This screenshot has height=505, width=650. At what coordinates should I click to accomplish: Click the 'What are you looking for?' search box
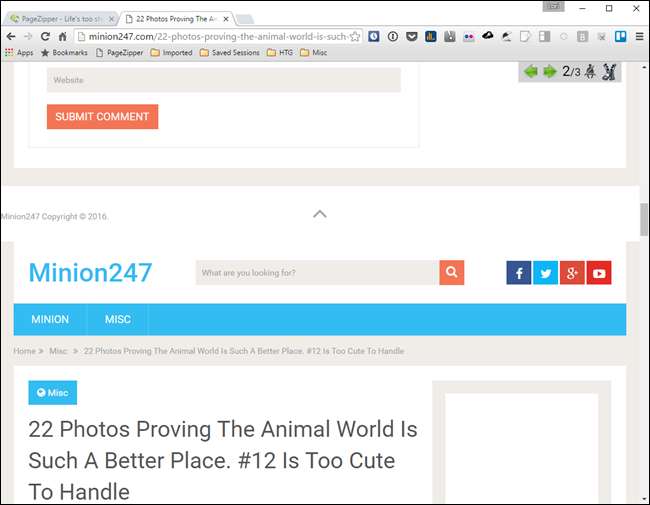[x=318, y=272]
